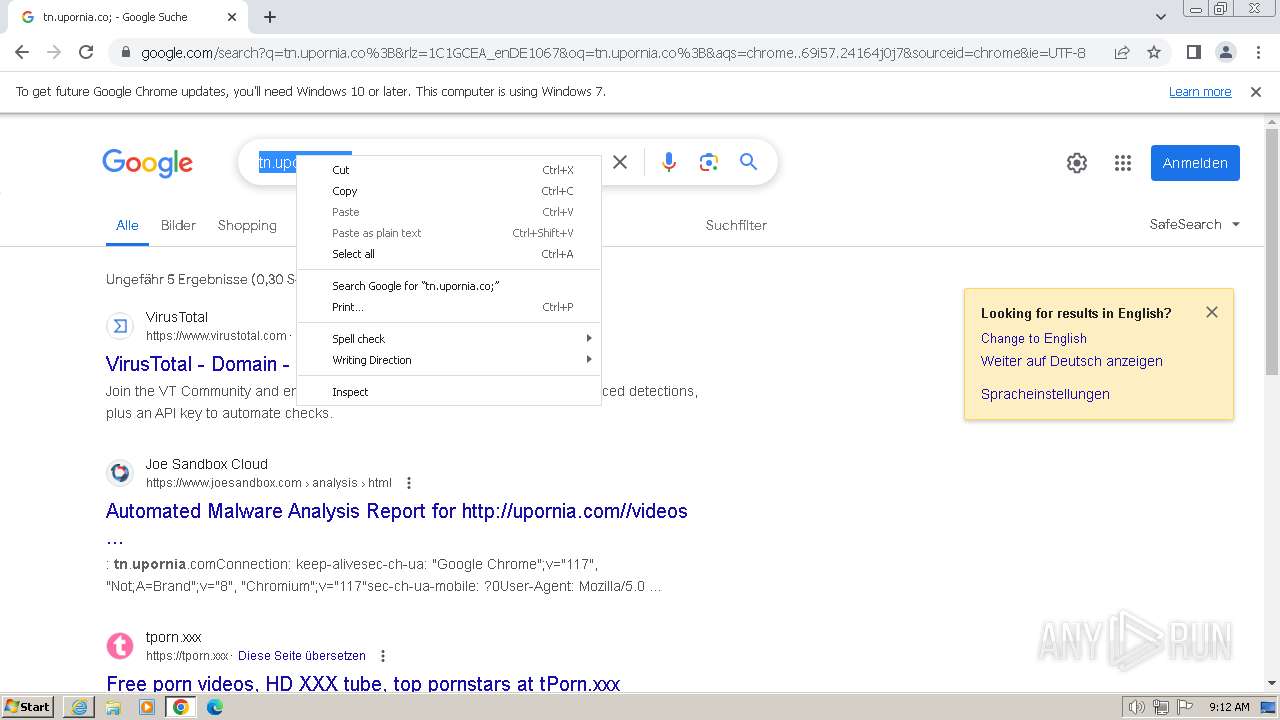Screen dimensions: 1280x720
Task: Bookmark this page with the star icon
Action: pos(1154,52)
